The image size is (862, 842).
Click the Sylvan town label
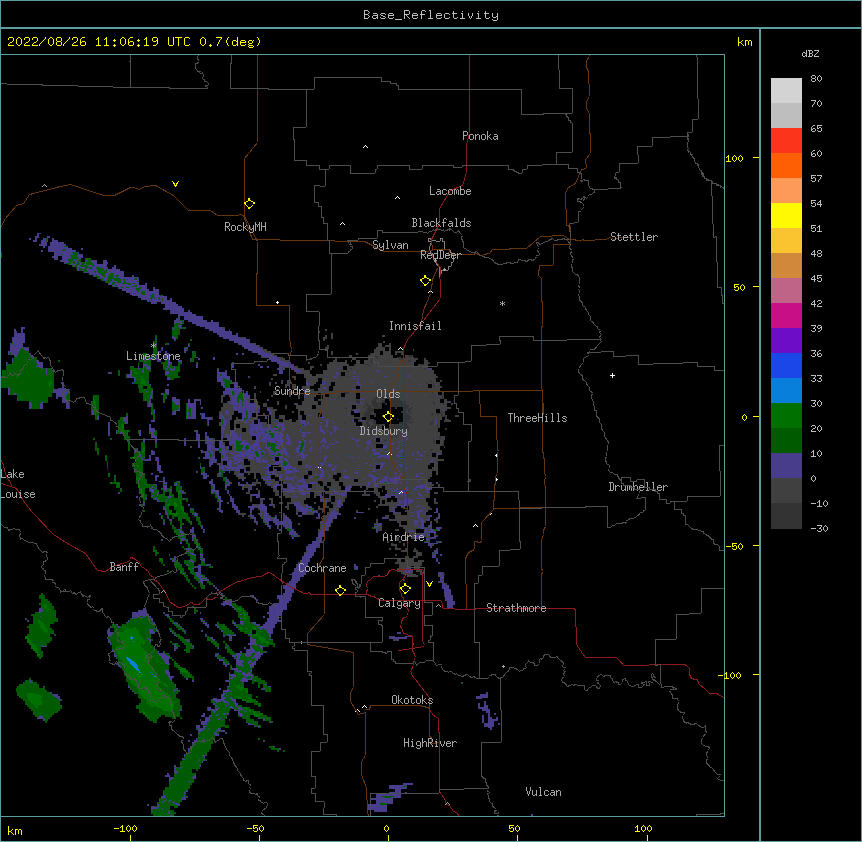(x=390, y=245)
